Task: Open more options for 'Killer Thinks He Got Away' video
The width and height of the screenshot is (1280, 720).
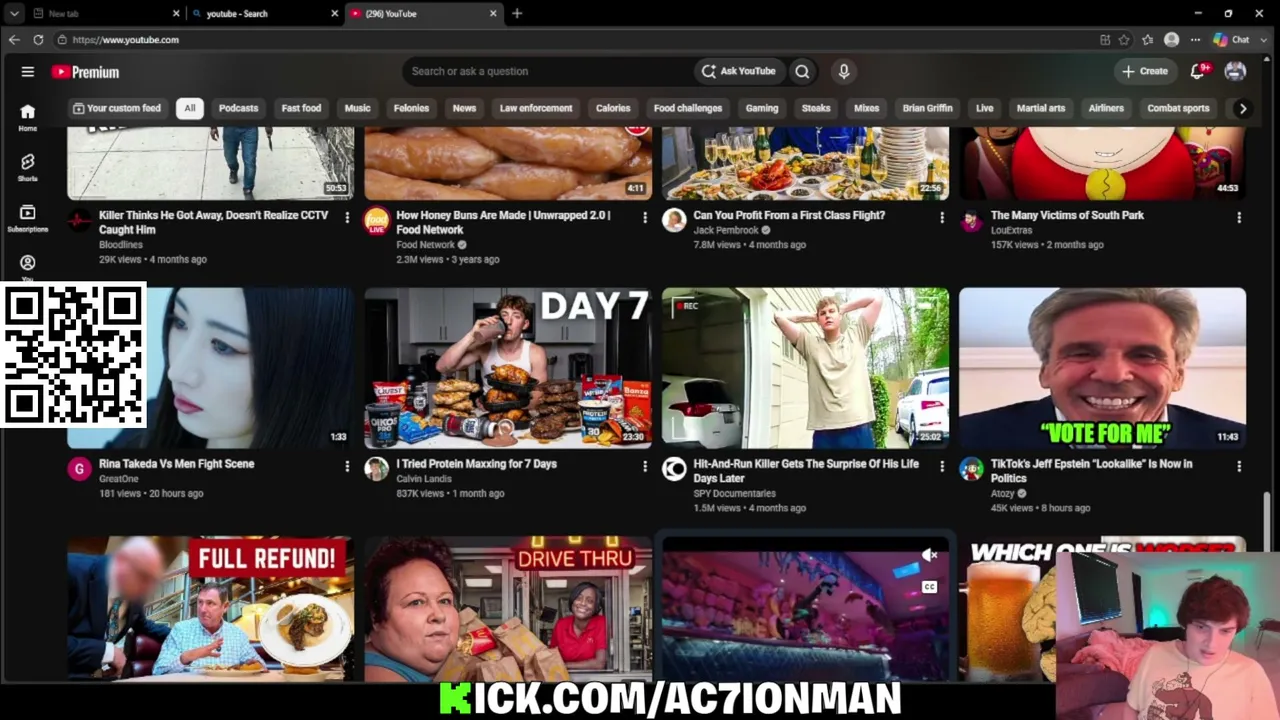Action: click(x=347, y=217)
